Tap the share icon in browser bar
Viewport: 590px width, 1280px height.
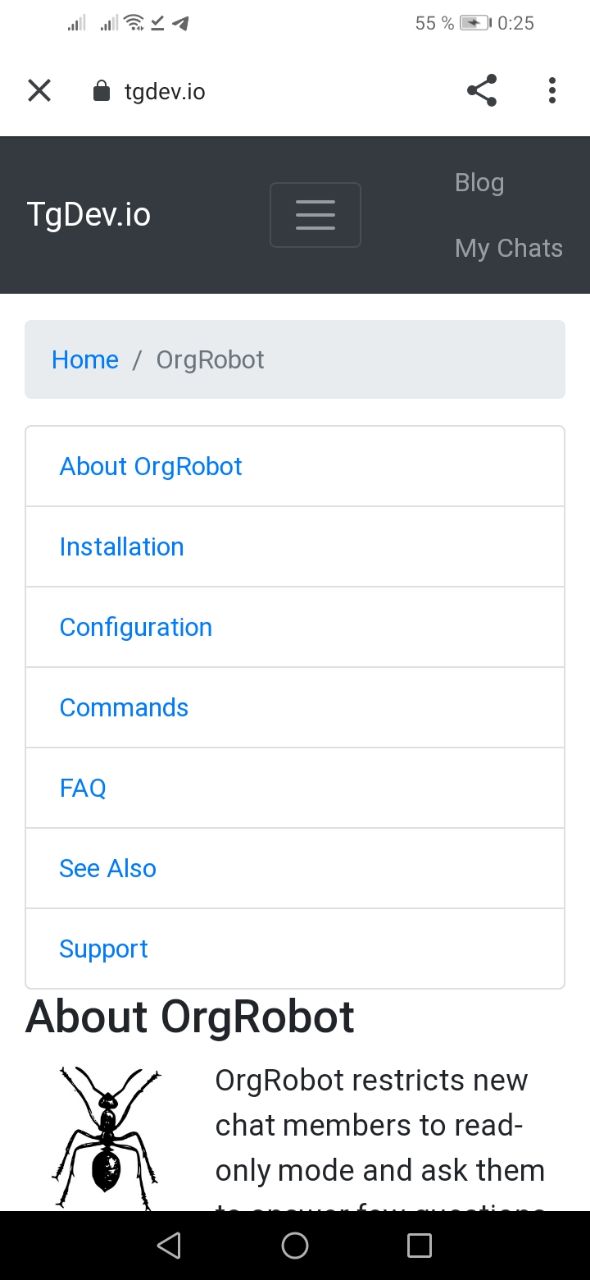pos(482,91)
